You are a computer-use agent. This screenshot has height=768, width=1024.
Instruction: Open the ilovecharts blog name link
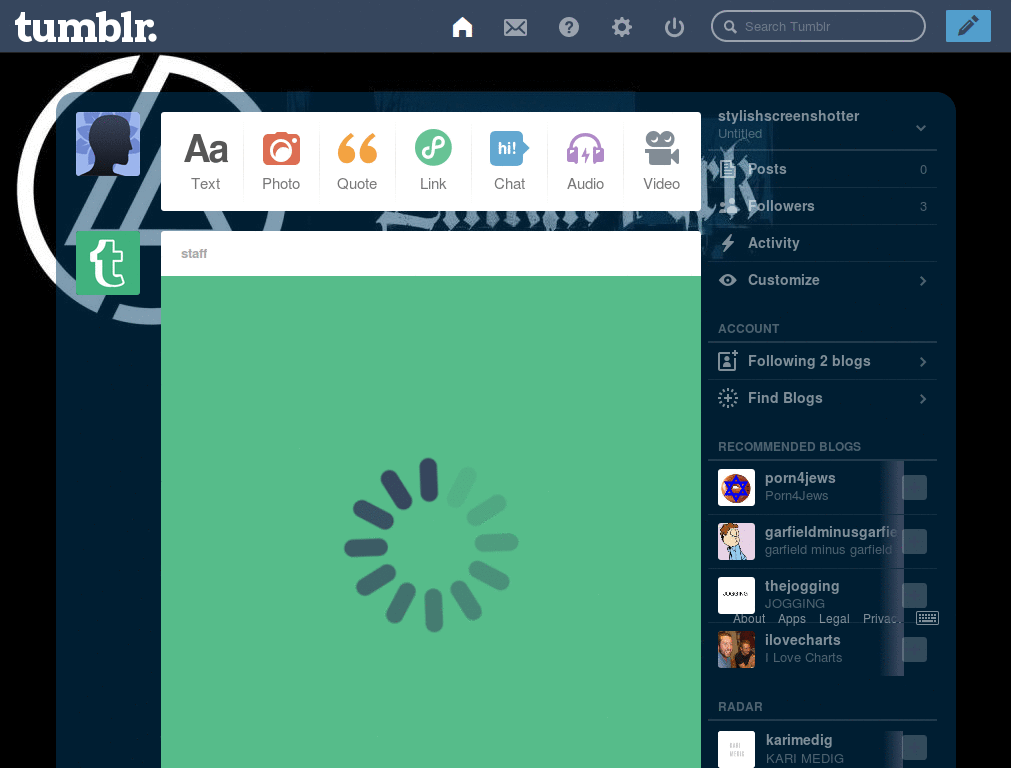tap(803, 640)
